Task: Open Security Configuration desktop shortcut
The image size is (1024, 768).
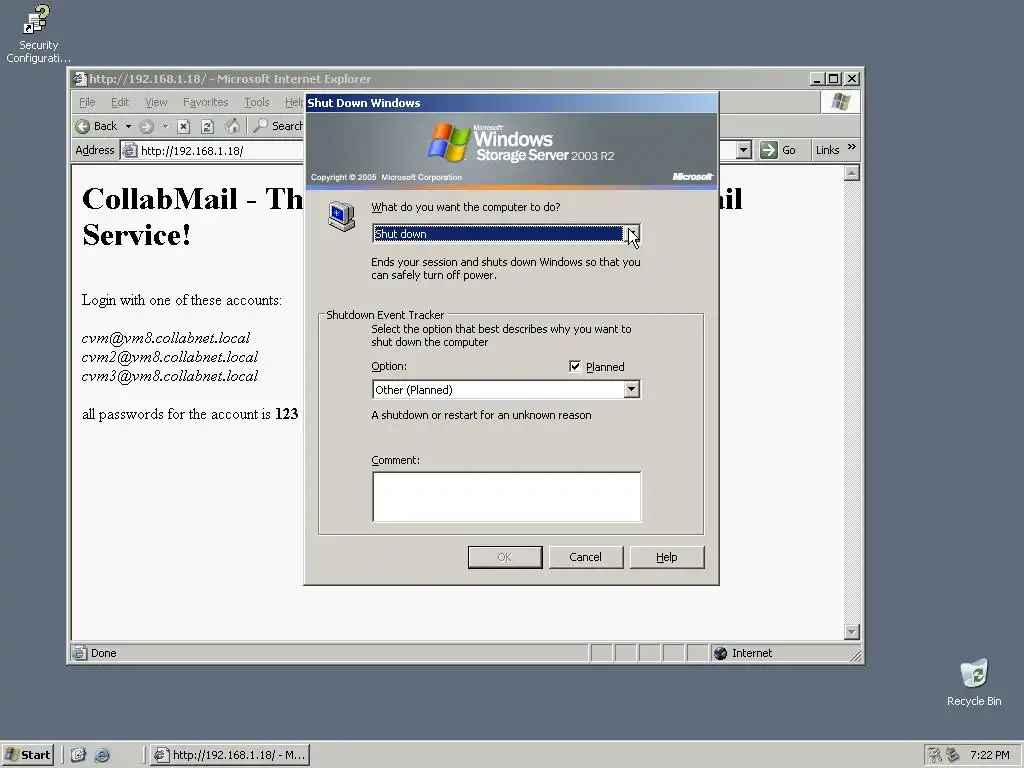Action: [37, 34]
